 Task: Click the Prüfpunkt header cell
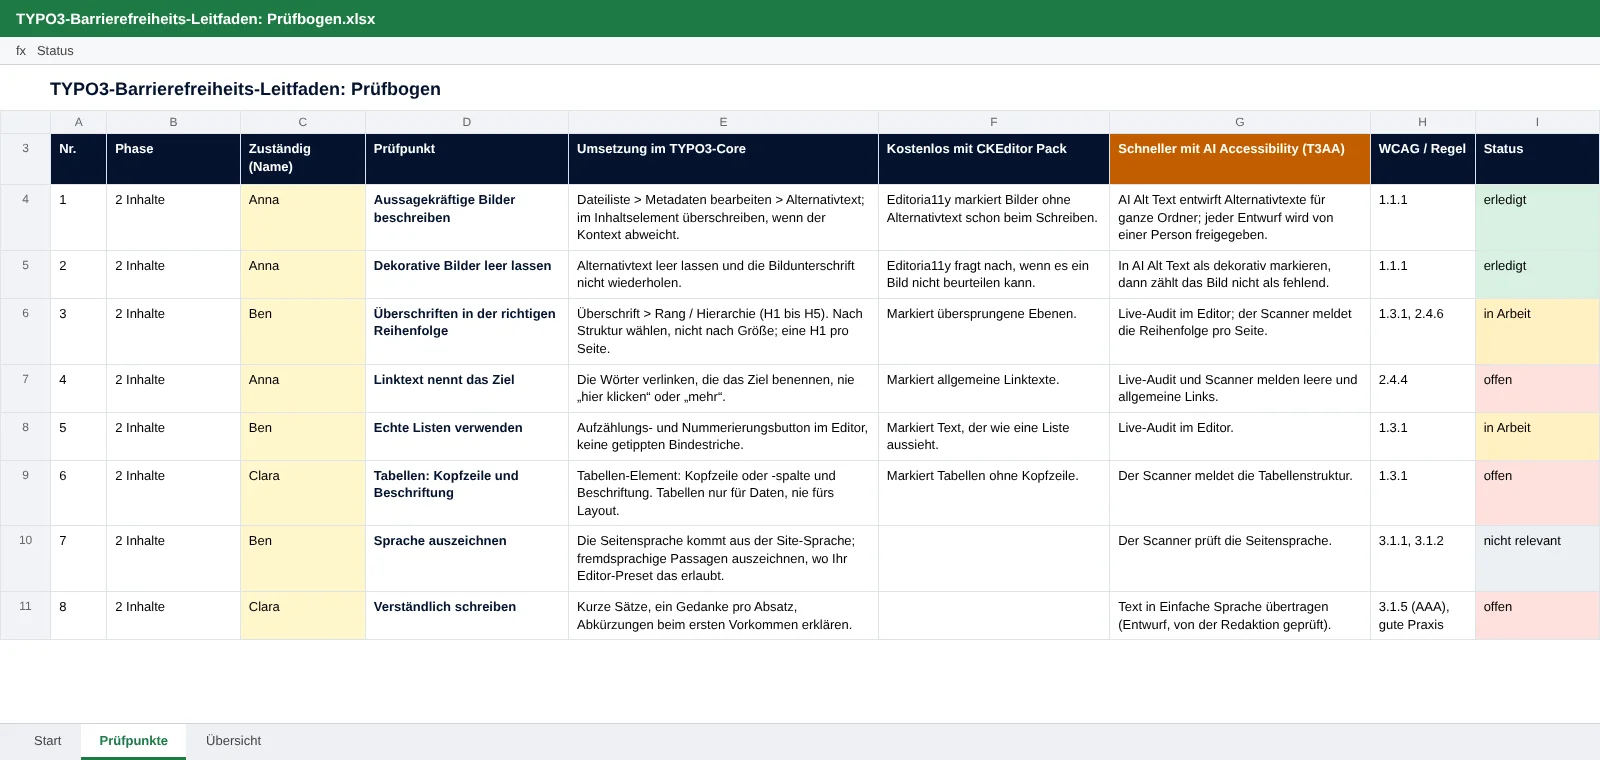pyautogui.click(x=467, y=159)
